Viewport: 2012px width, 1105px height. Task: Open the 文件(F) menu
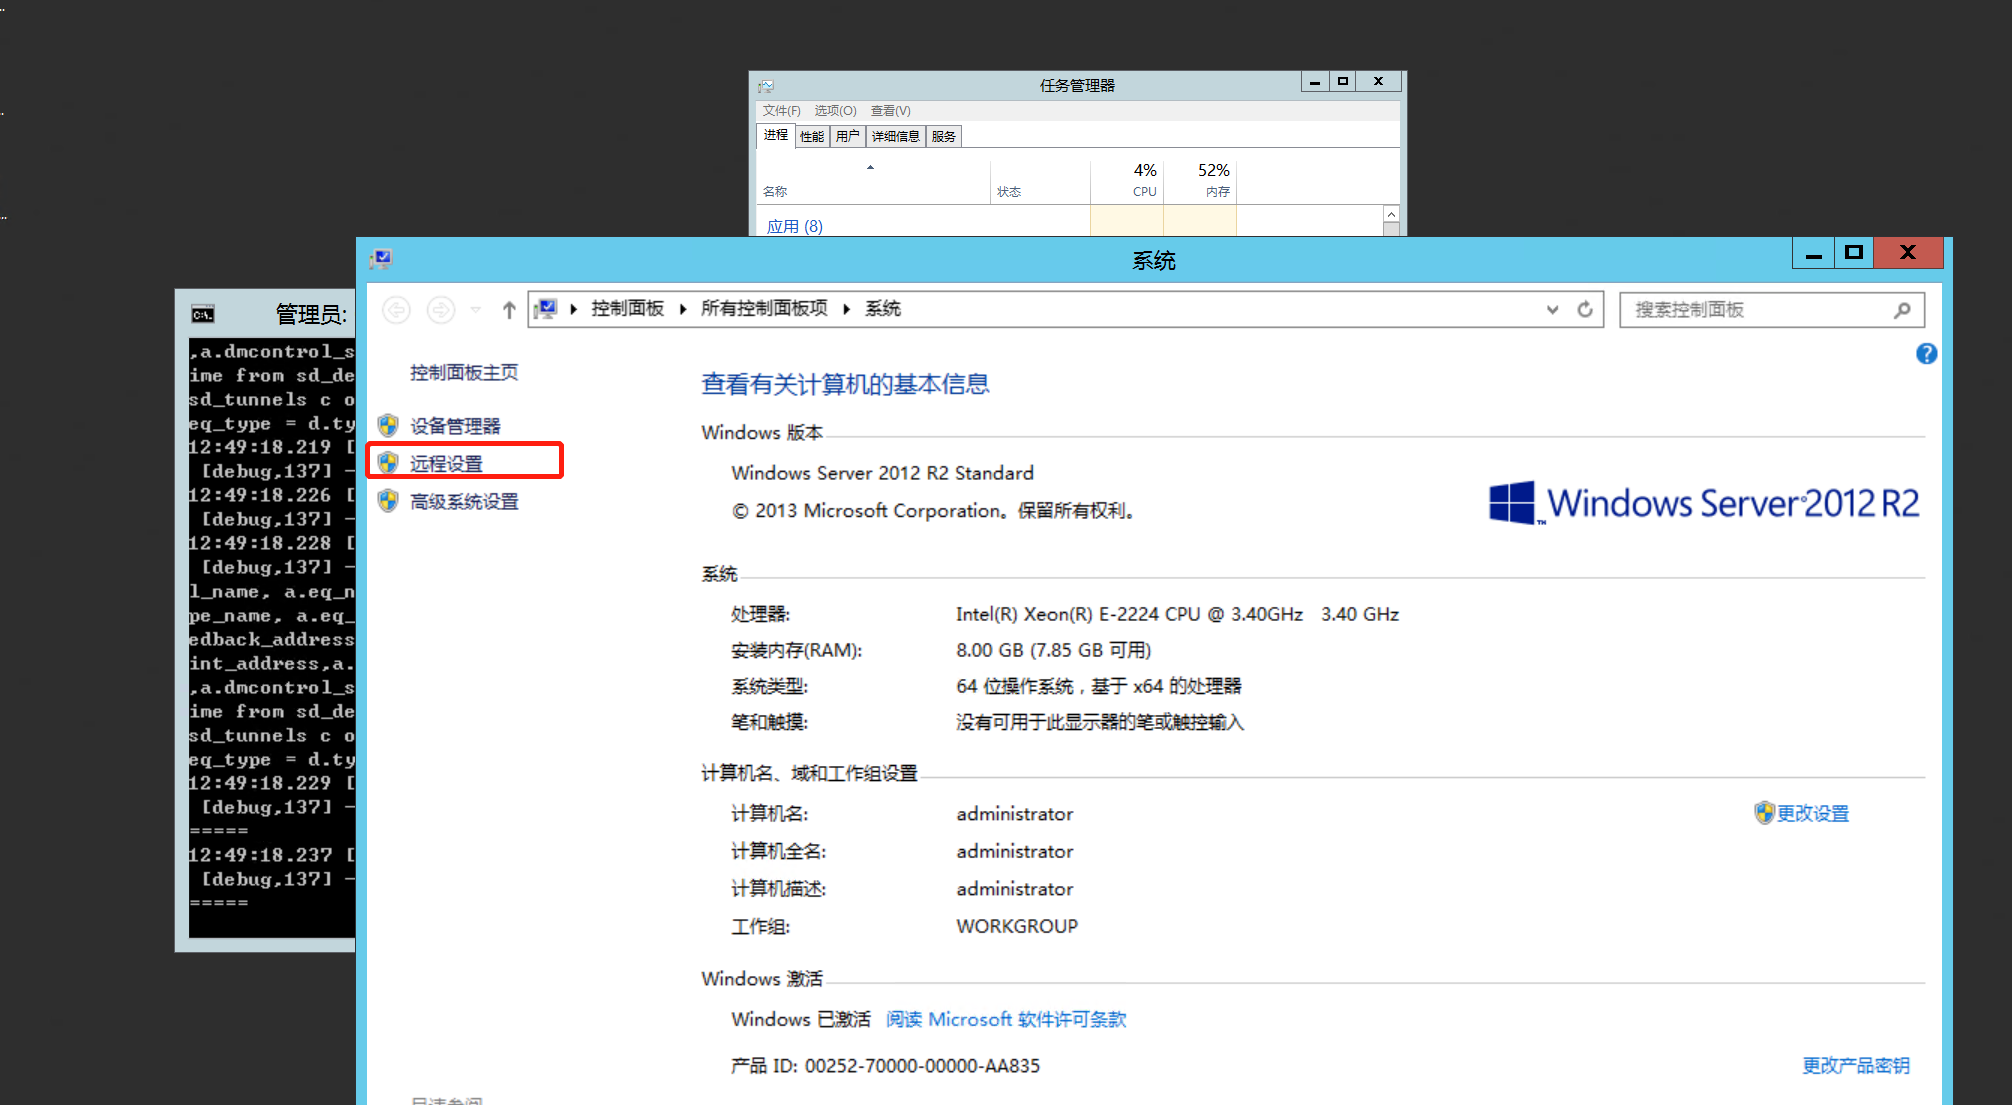(781, 111)
